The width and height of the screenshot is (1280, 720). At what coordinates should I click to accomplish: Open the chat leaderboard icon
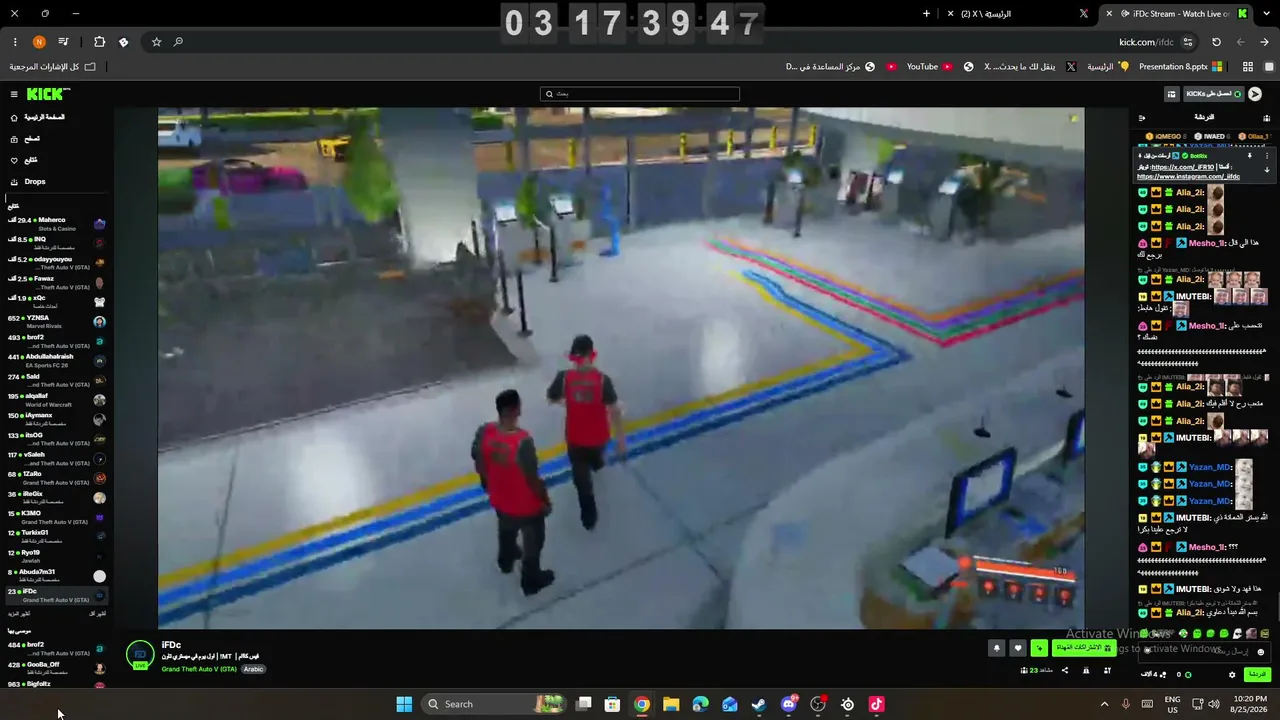click(1266, 118)
